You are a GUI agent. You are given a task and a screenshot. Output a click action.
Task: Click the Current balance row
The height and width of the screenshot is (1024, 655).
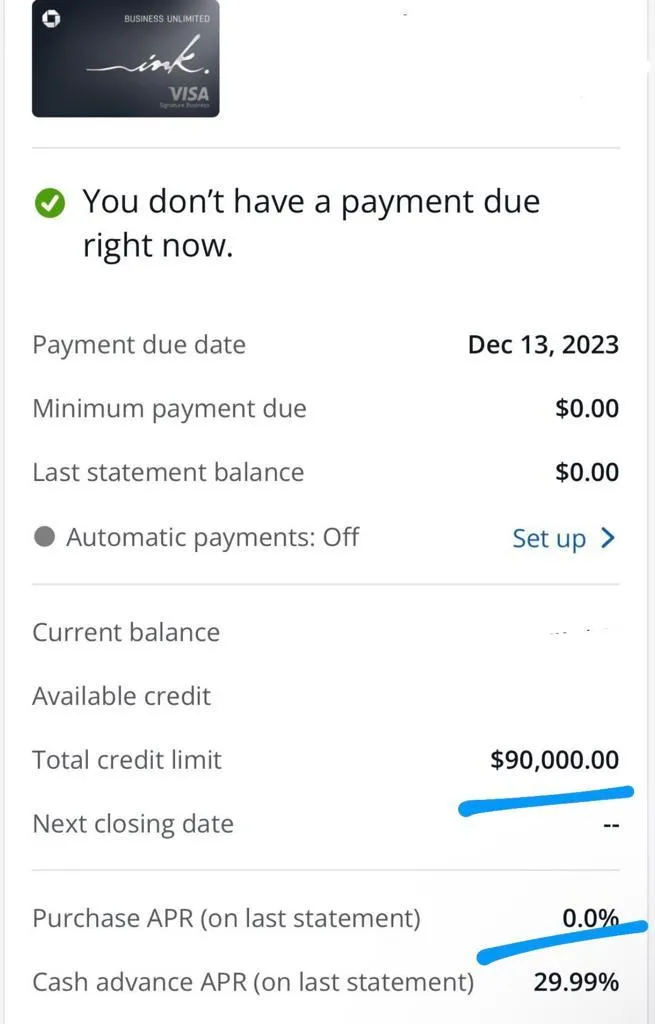pyautogui.click(x=325, y=632)
